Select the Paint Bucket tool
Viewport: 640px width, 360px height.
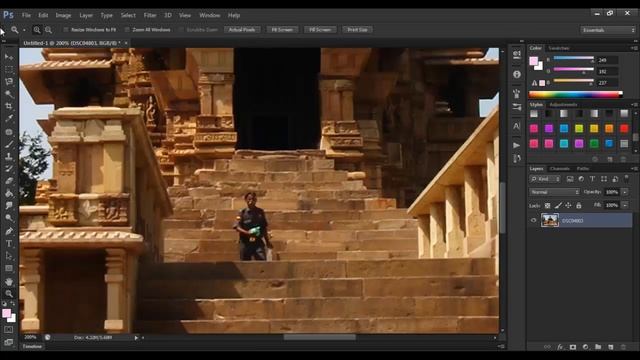point(9,193)
